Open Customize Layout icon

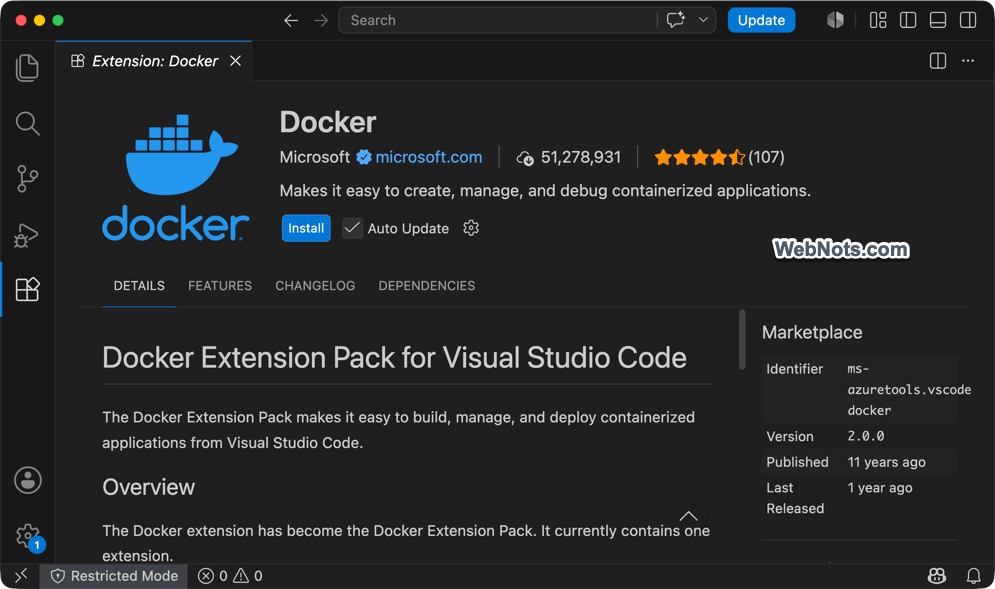(x=878, y=20)
